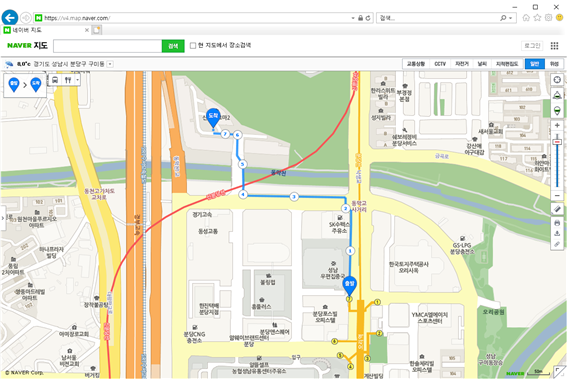This screenshot has height=383, width=567.
Task: Click the smiley feedback icon
Action: click(x=560, y=18)
